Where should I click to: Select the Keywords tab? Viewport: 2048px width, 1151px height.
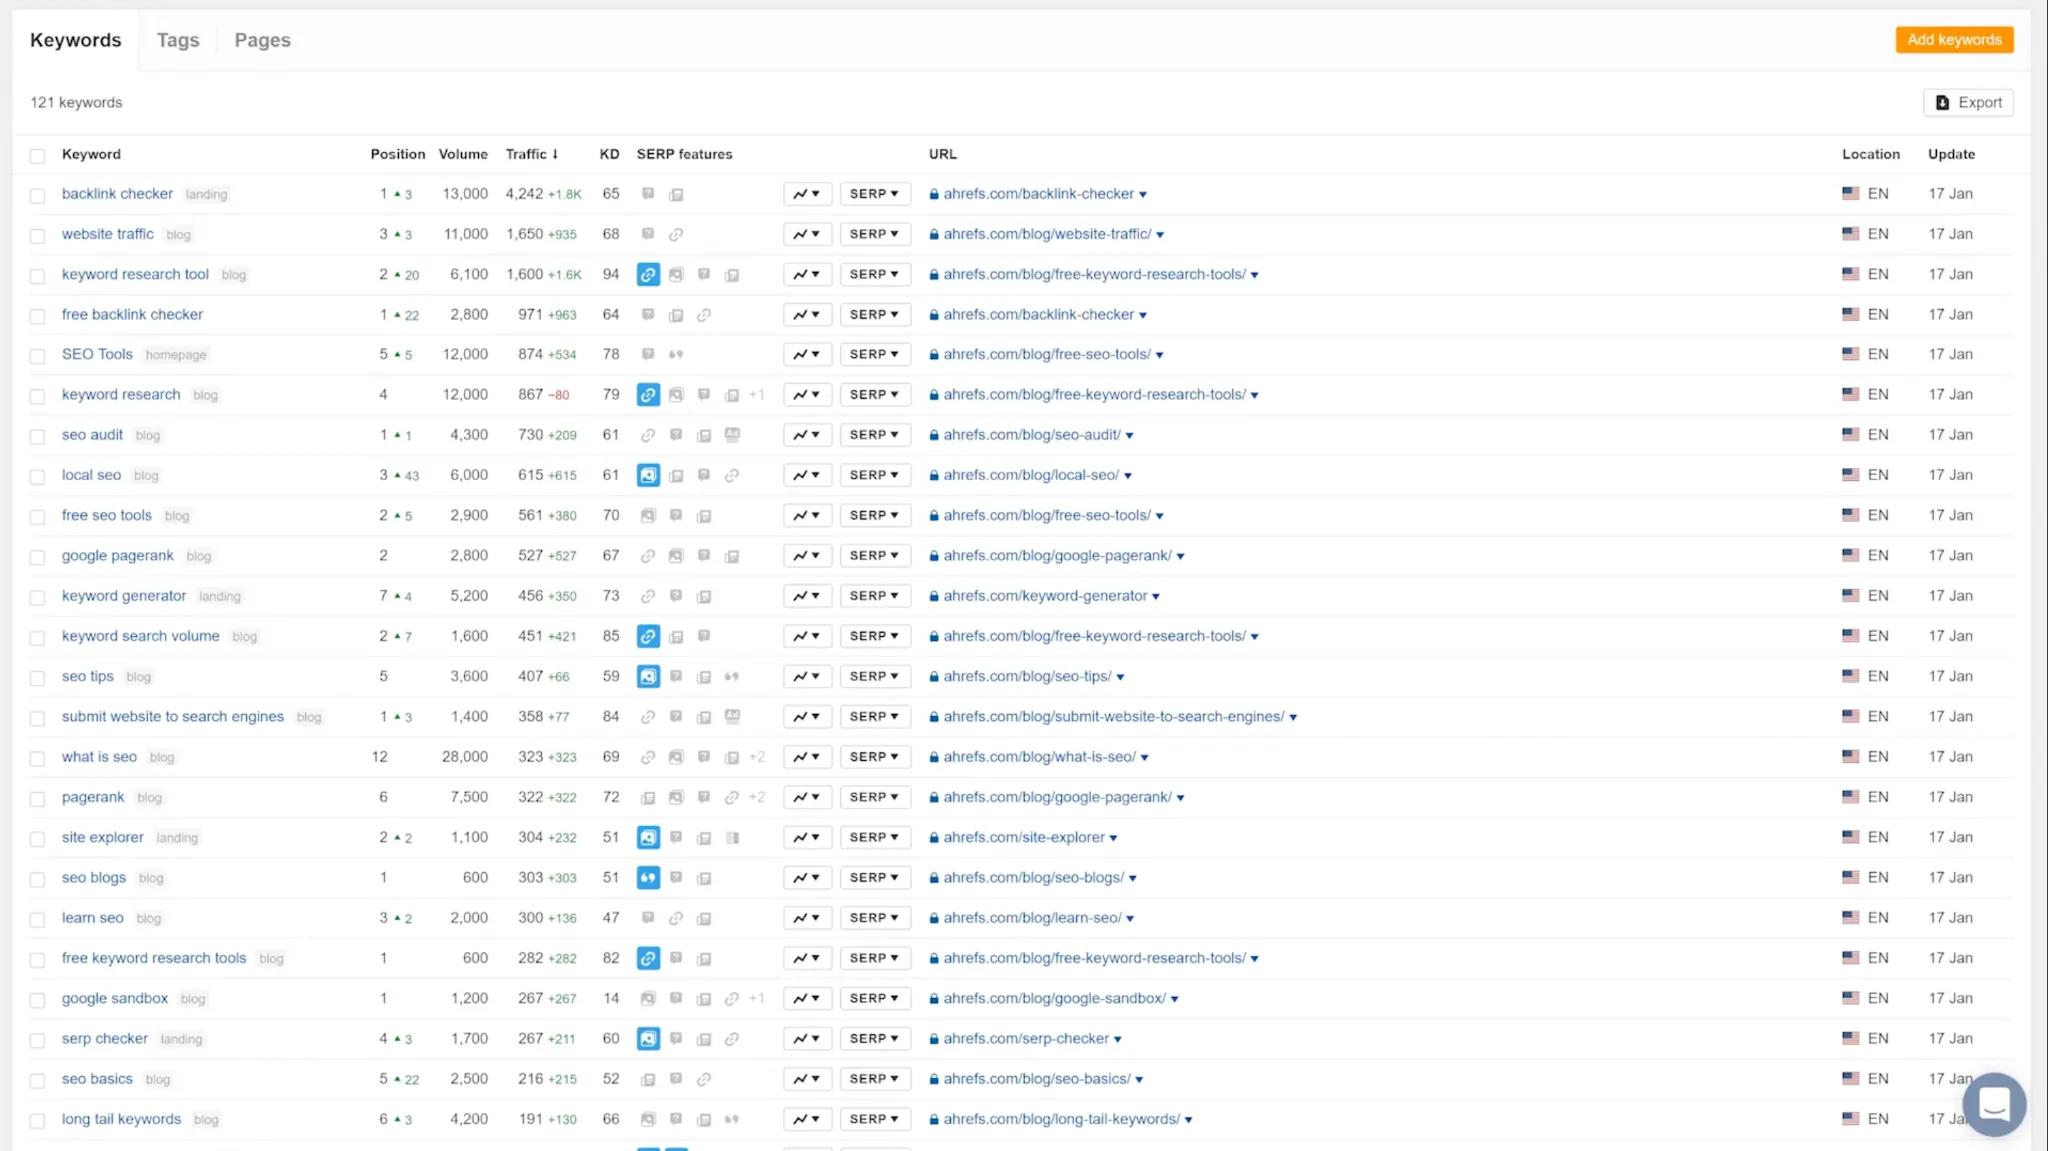pos(76,40)
